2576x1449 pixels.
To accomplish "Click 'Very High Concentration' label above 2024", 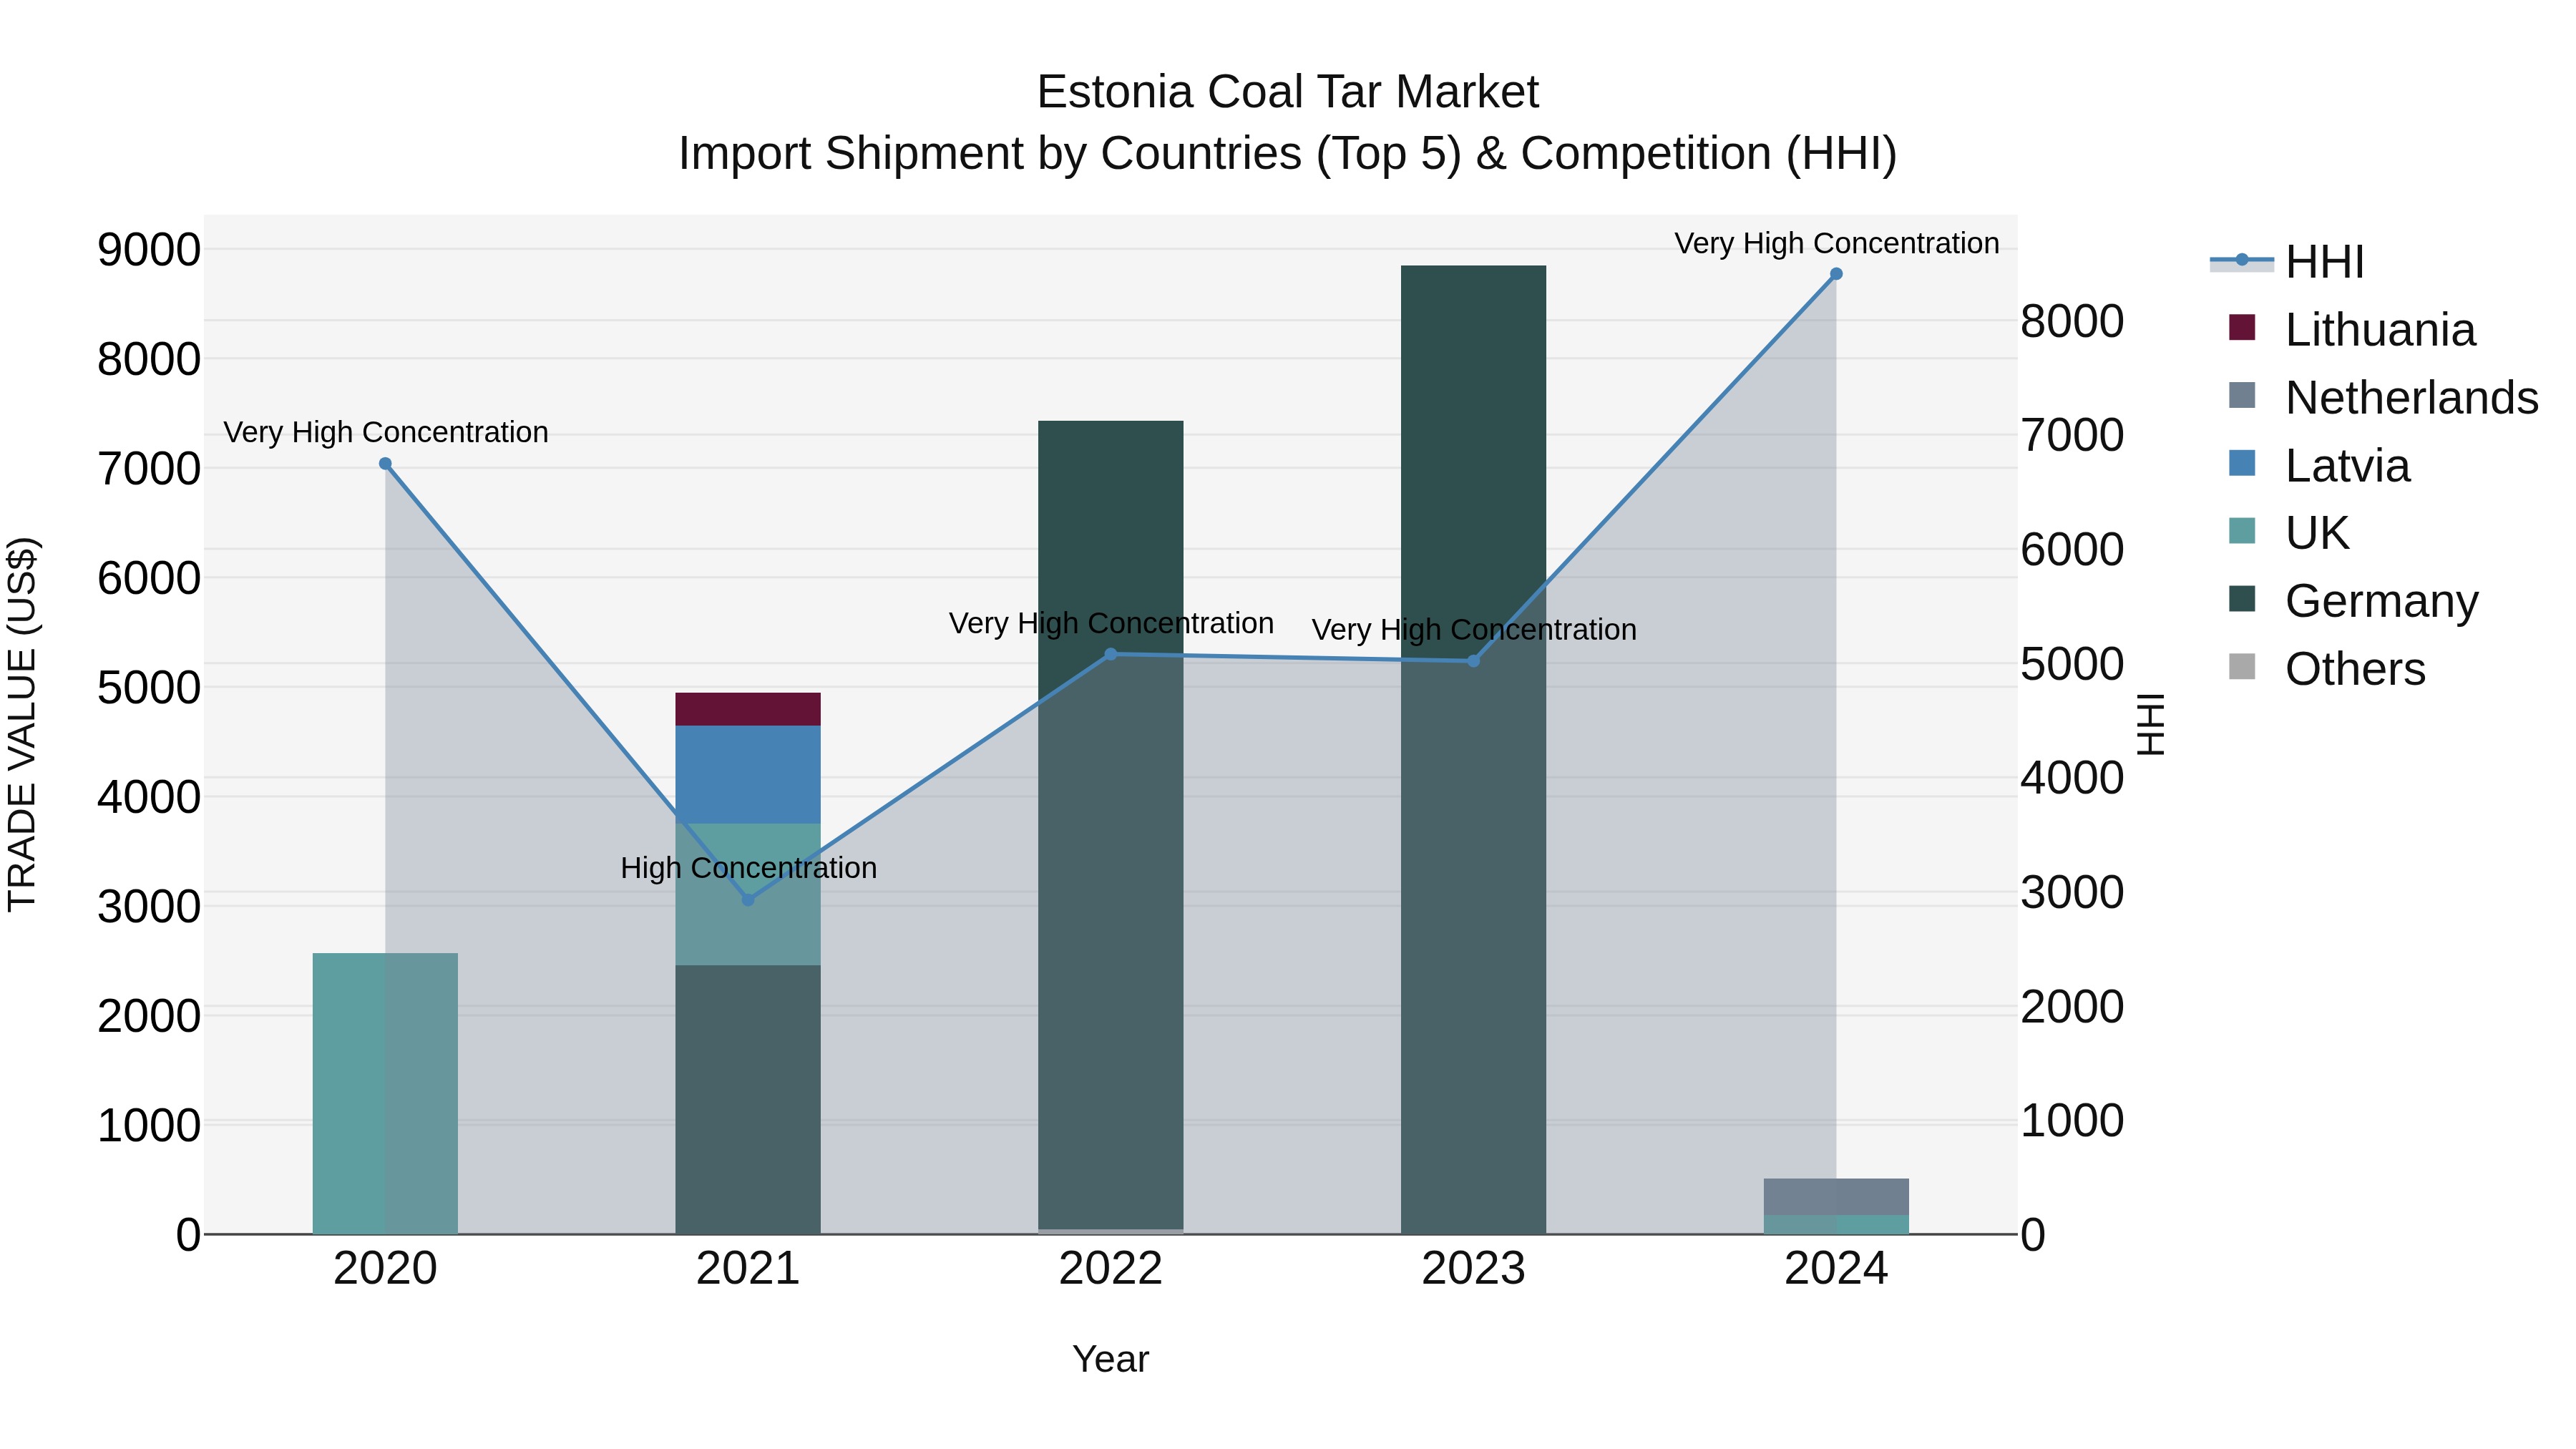I will 1836,243.
